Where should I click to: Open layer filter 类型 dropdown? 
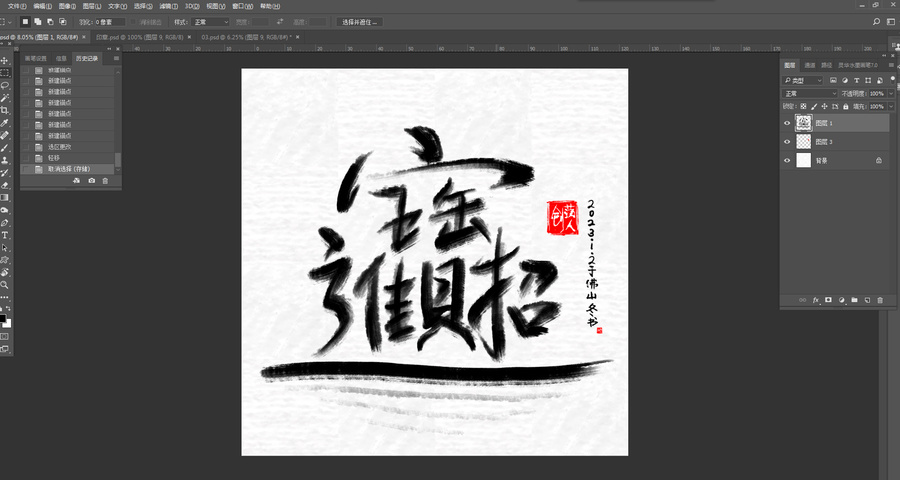click(803, 80)
